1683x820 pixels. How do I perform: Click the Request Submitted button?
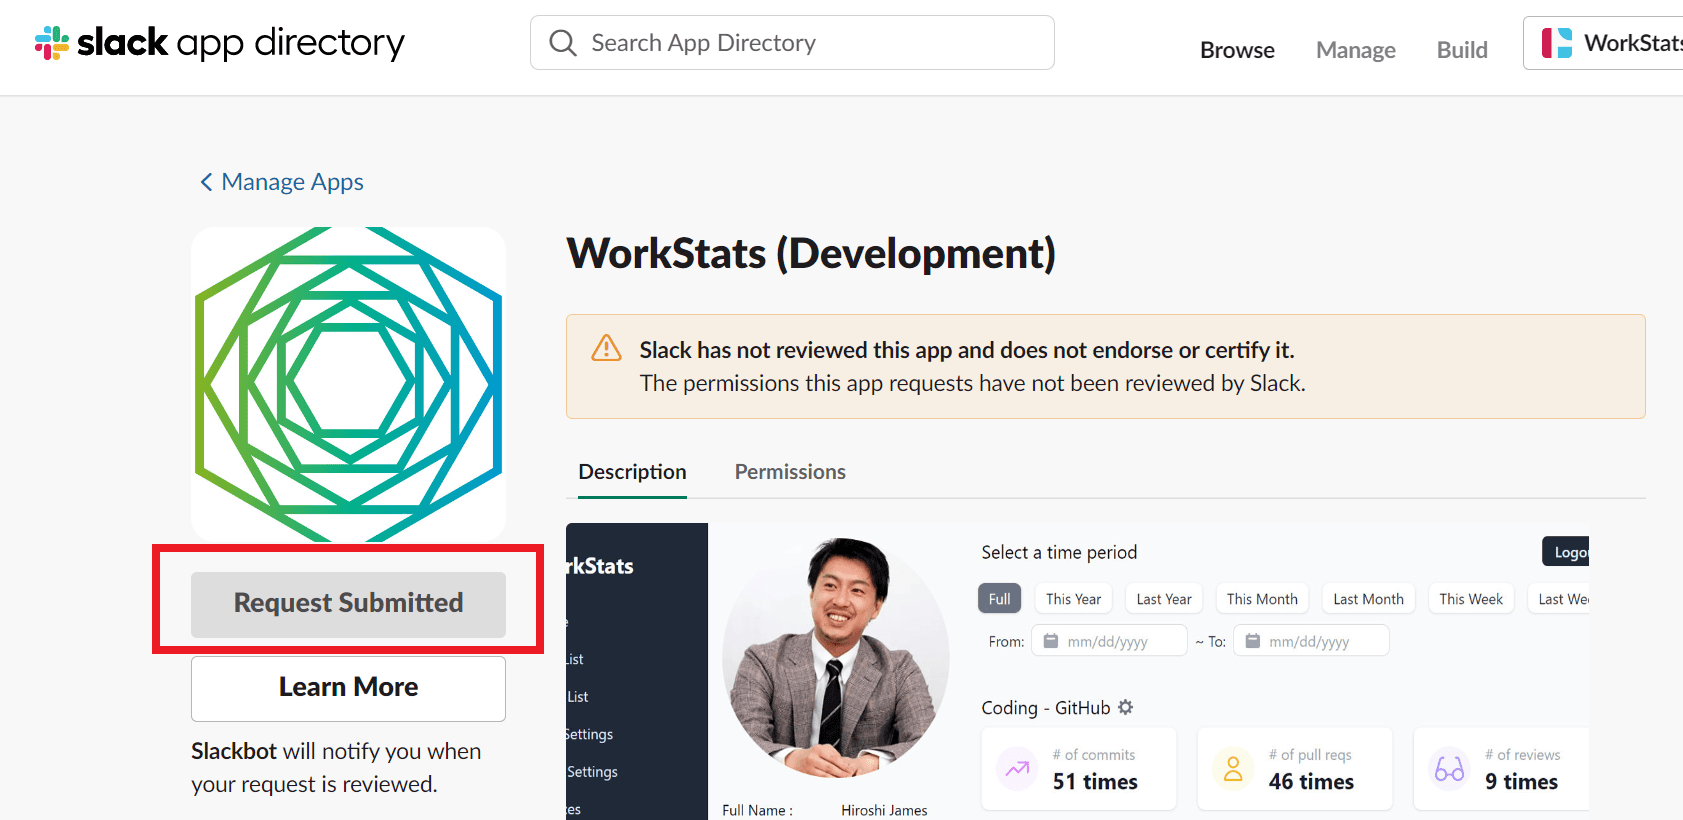[x=348, y=604]
